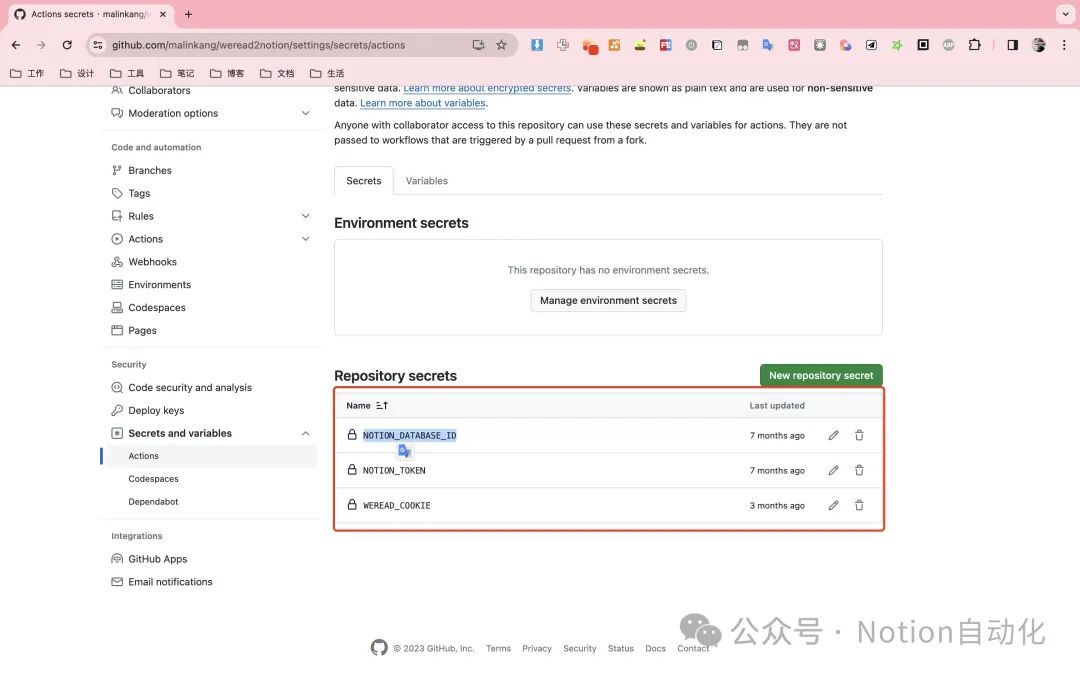This screenshot has height=675, width=1080.
Task: Open Learn more about encrypted secrets link
Action: 487,89
